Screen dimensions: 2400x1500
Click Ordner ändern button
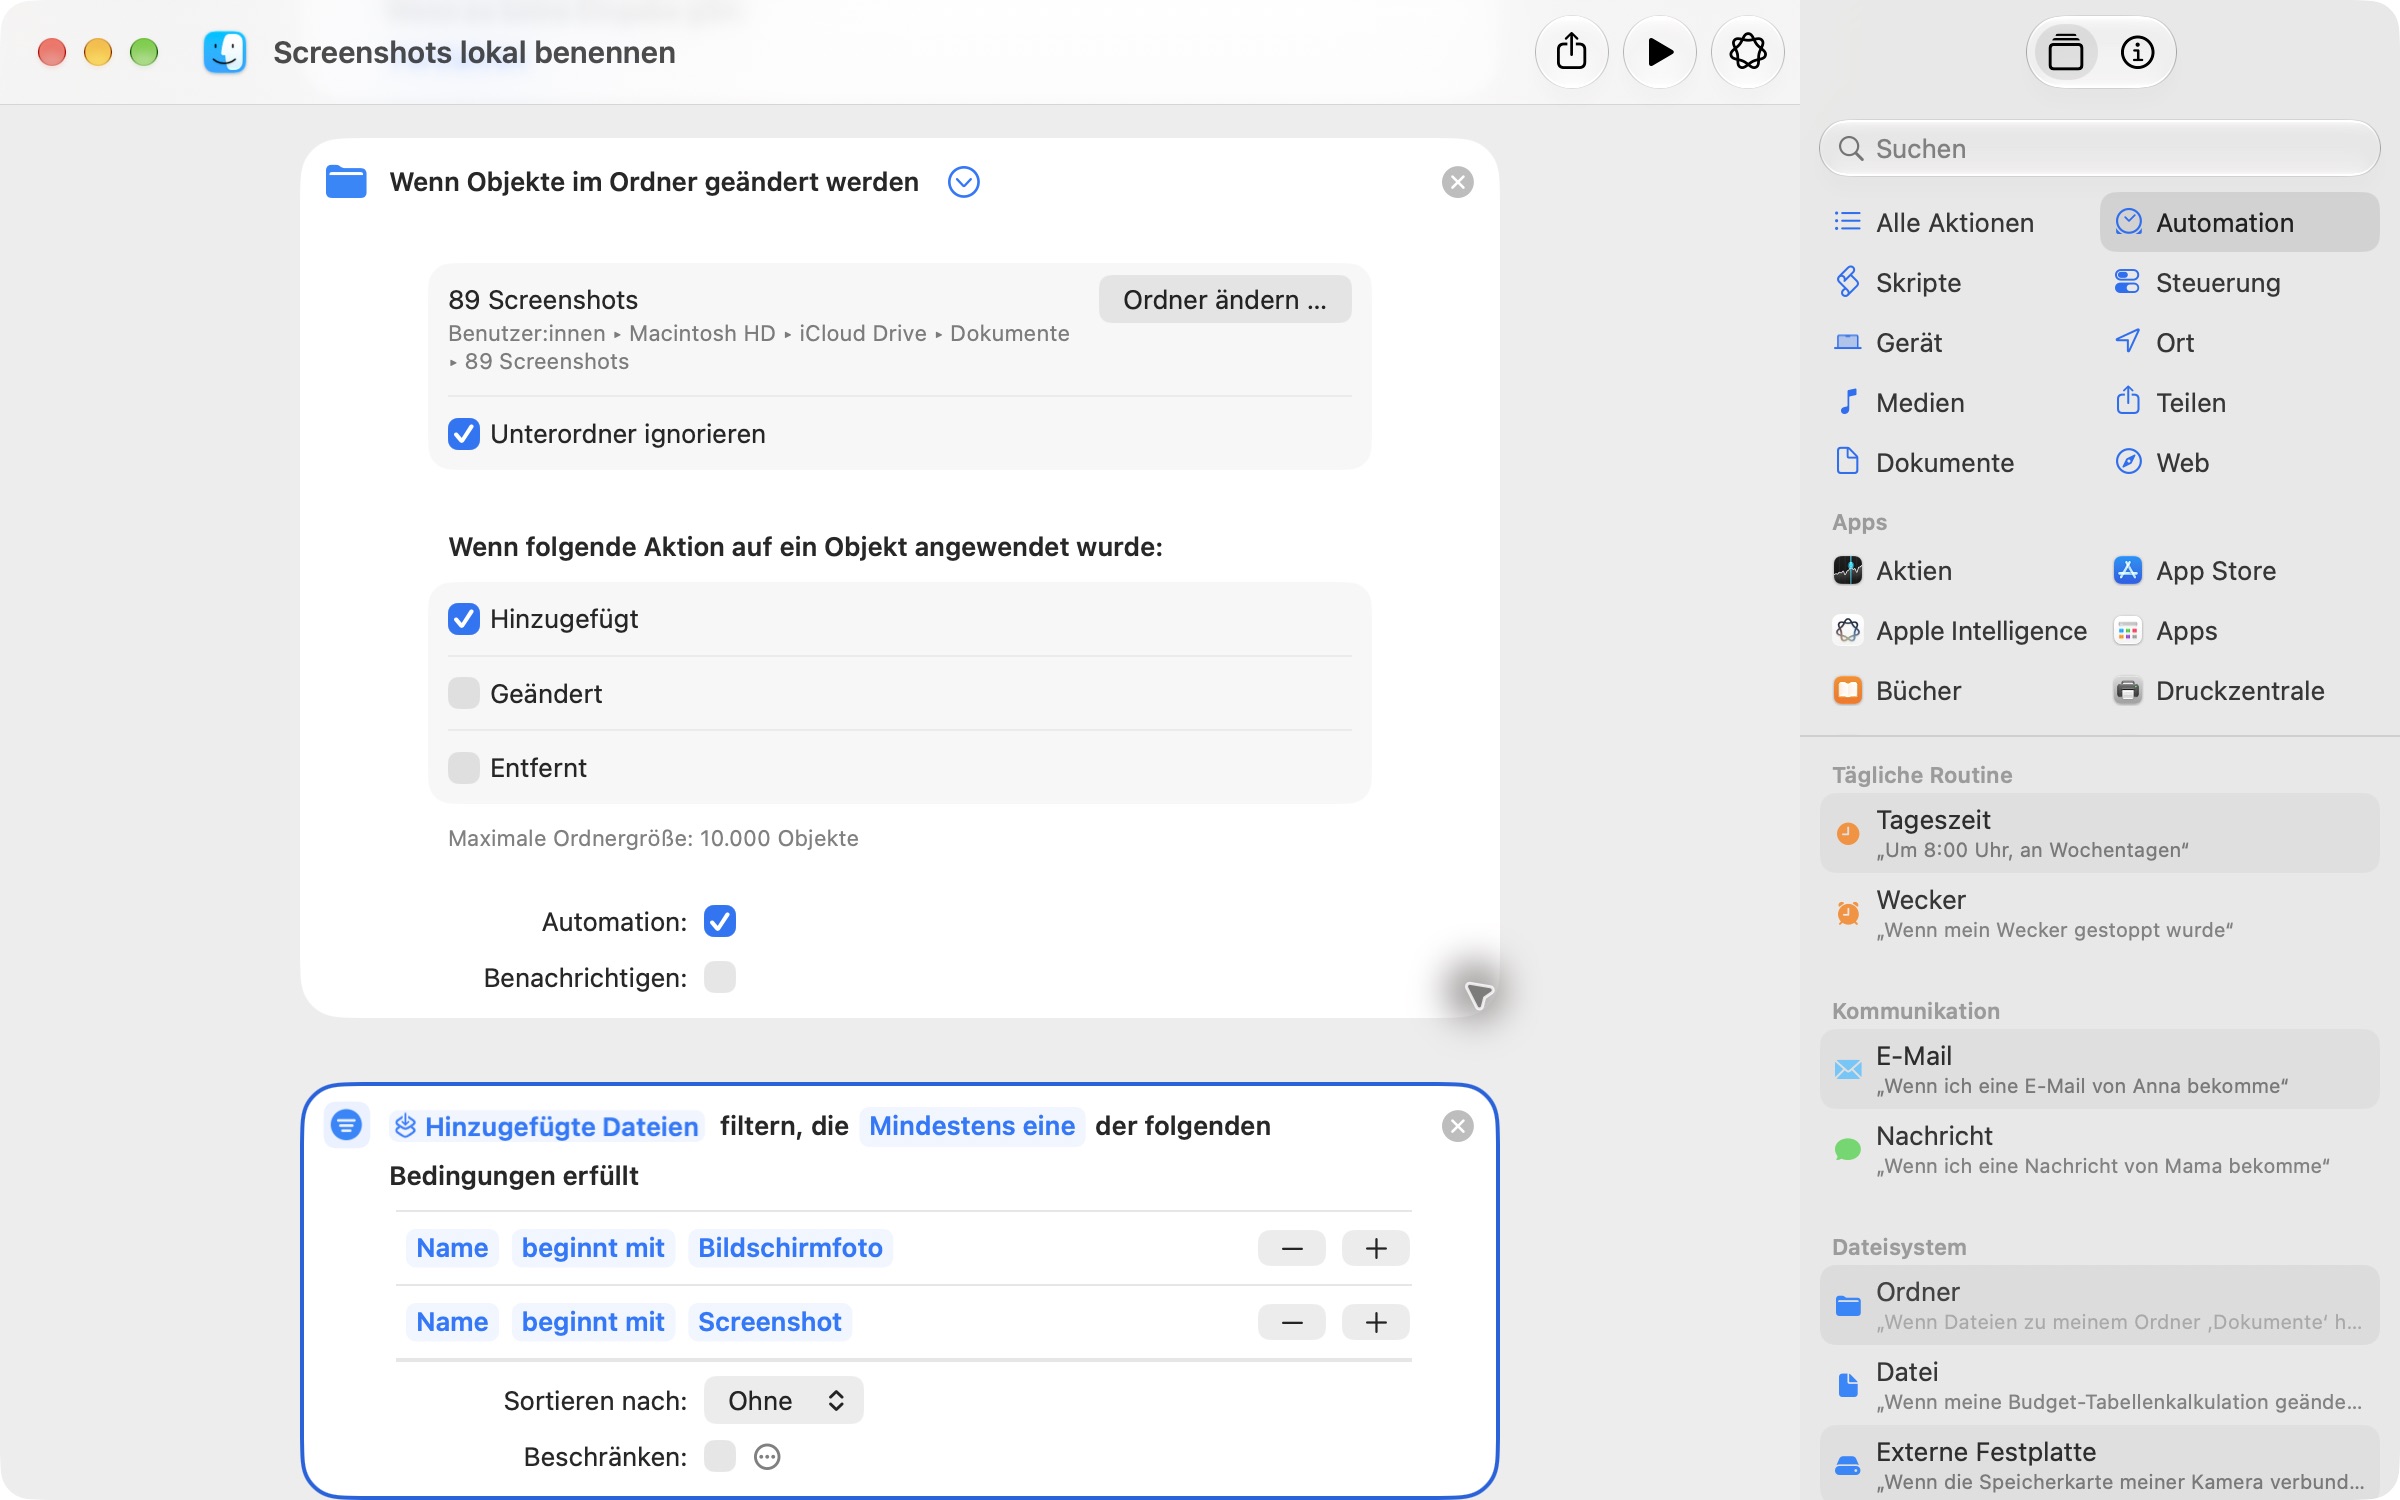(1225, 299)
